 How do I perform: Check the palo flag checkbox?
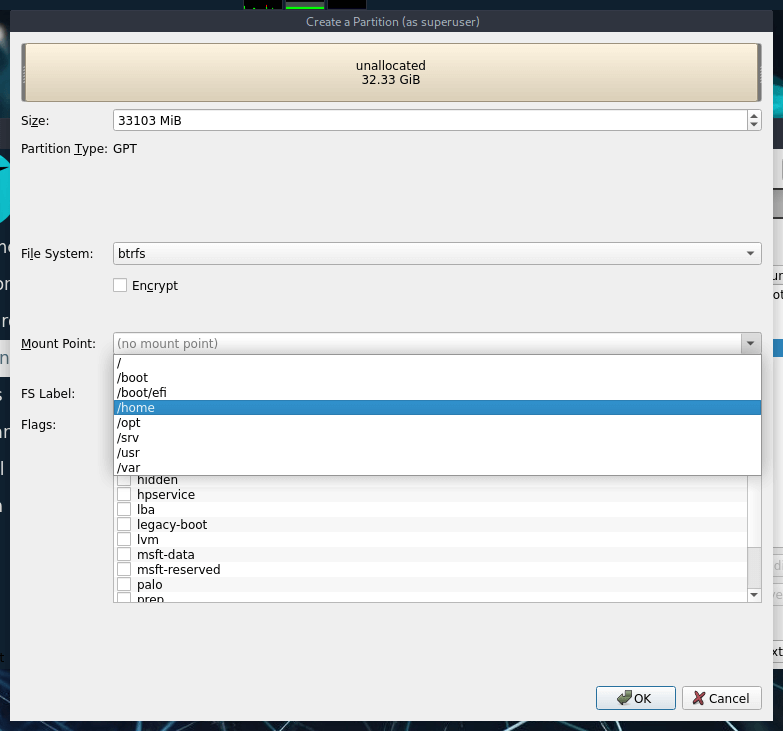125,585
